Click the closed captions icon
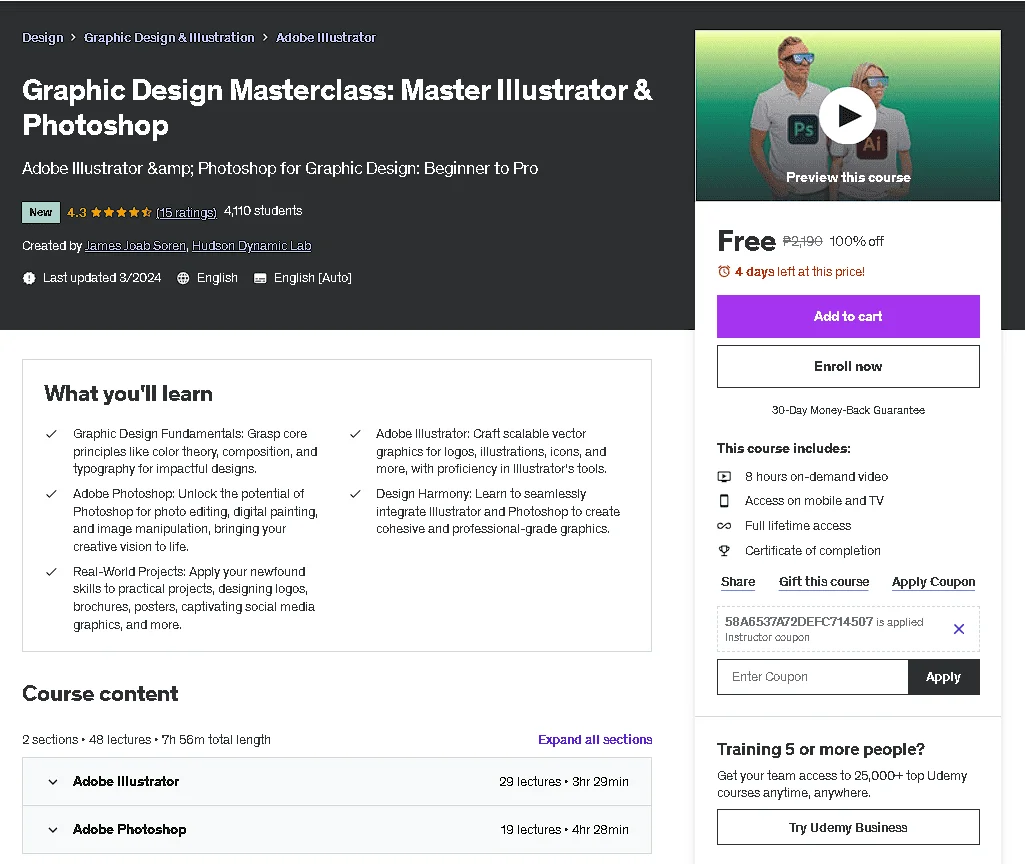1025x864 pixels. coord(260,278)
